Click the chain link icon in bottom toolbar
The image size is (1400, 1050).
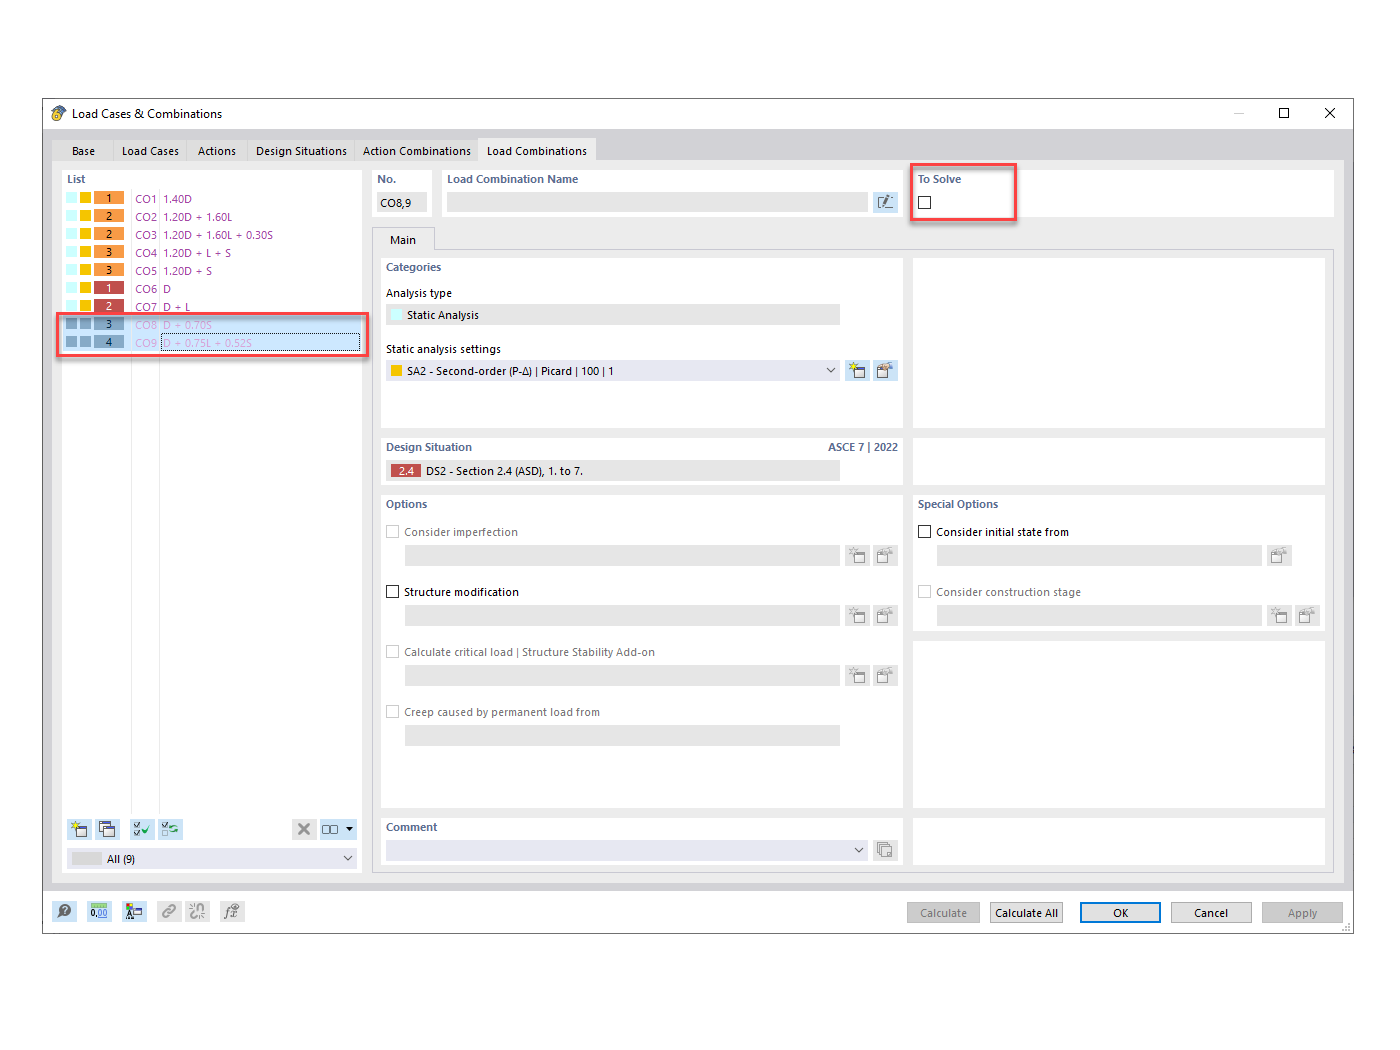169,911
